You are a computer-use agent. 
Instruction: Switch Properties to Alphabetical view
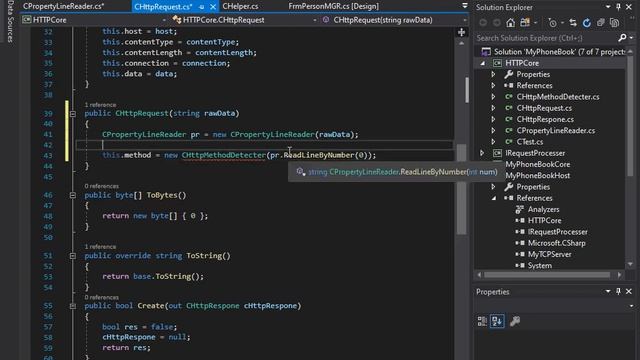tap(497, 321)
